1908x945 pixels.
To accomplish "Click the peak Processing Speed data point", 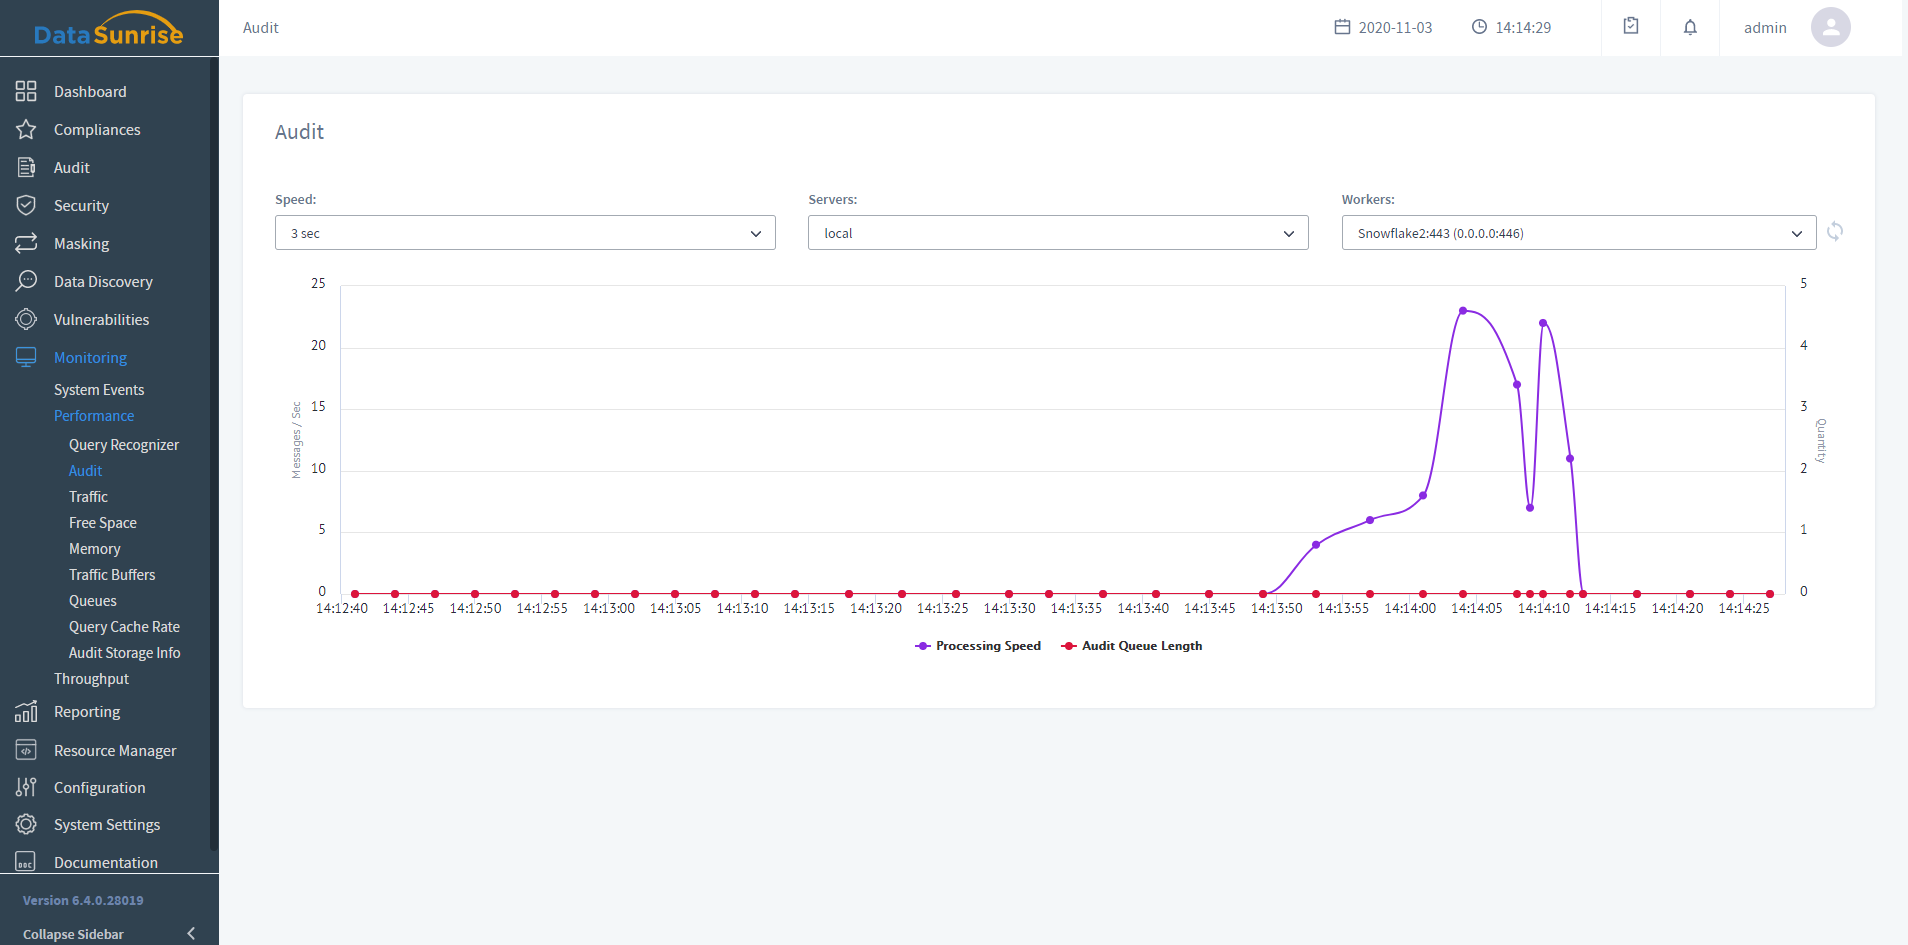I will (x=1463, y=311).
